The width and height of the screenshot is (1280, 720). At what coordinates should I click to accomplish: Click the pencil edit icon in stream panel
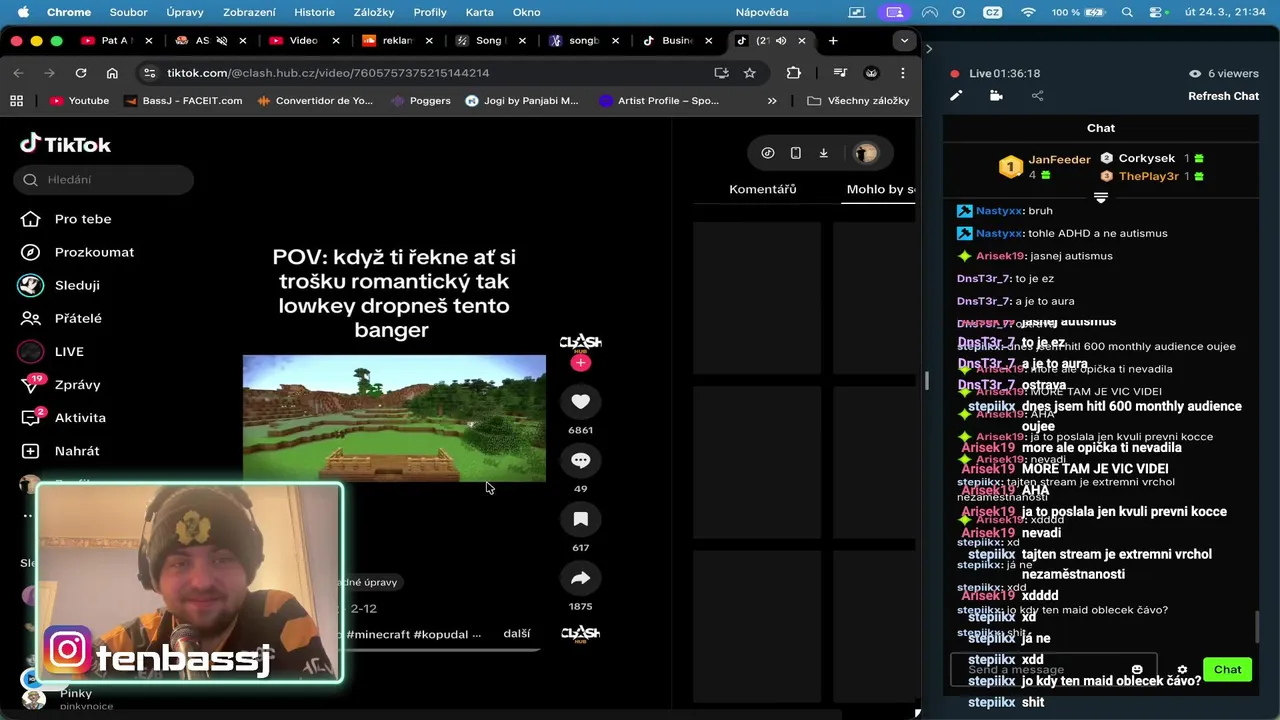tap(956, 96)
